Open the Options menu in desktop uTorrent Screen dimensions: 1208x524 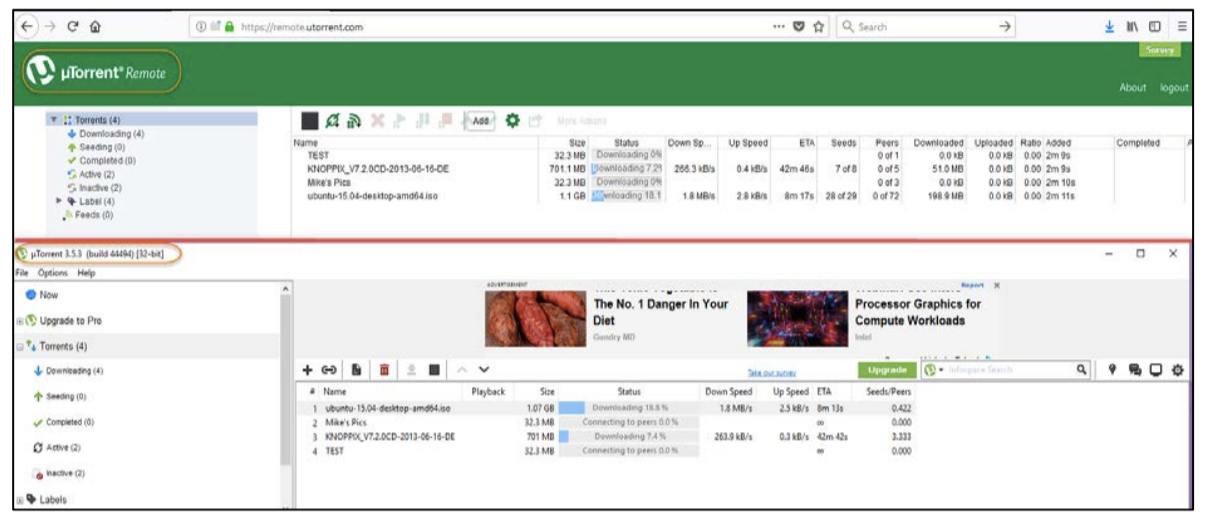(52, 273)
